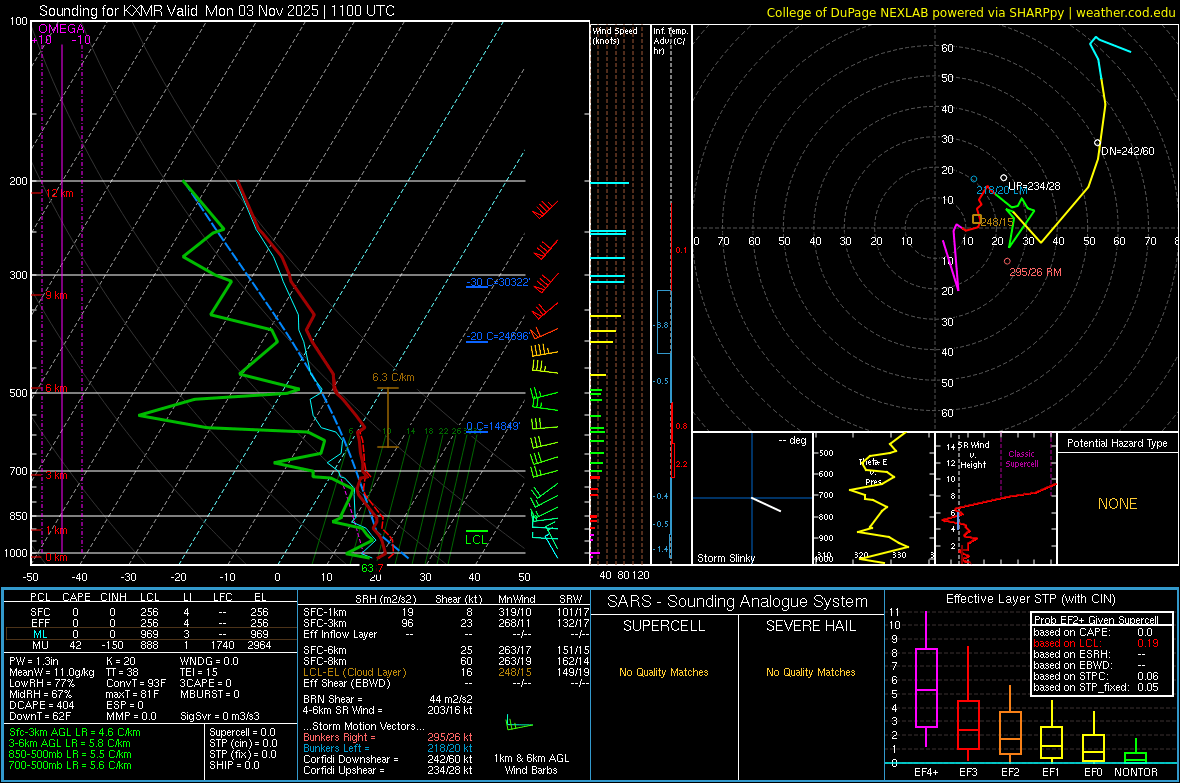Screen dimensions: 1180x783
Task: Click the magenta OMEGA label
Action: tap(62, 29)
